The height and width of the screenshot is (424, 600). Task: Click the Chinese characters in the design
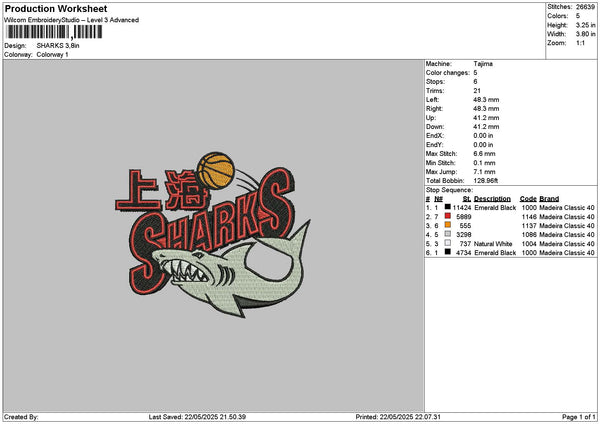point(163,191)
